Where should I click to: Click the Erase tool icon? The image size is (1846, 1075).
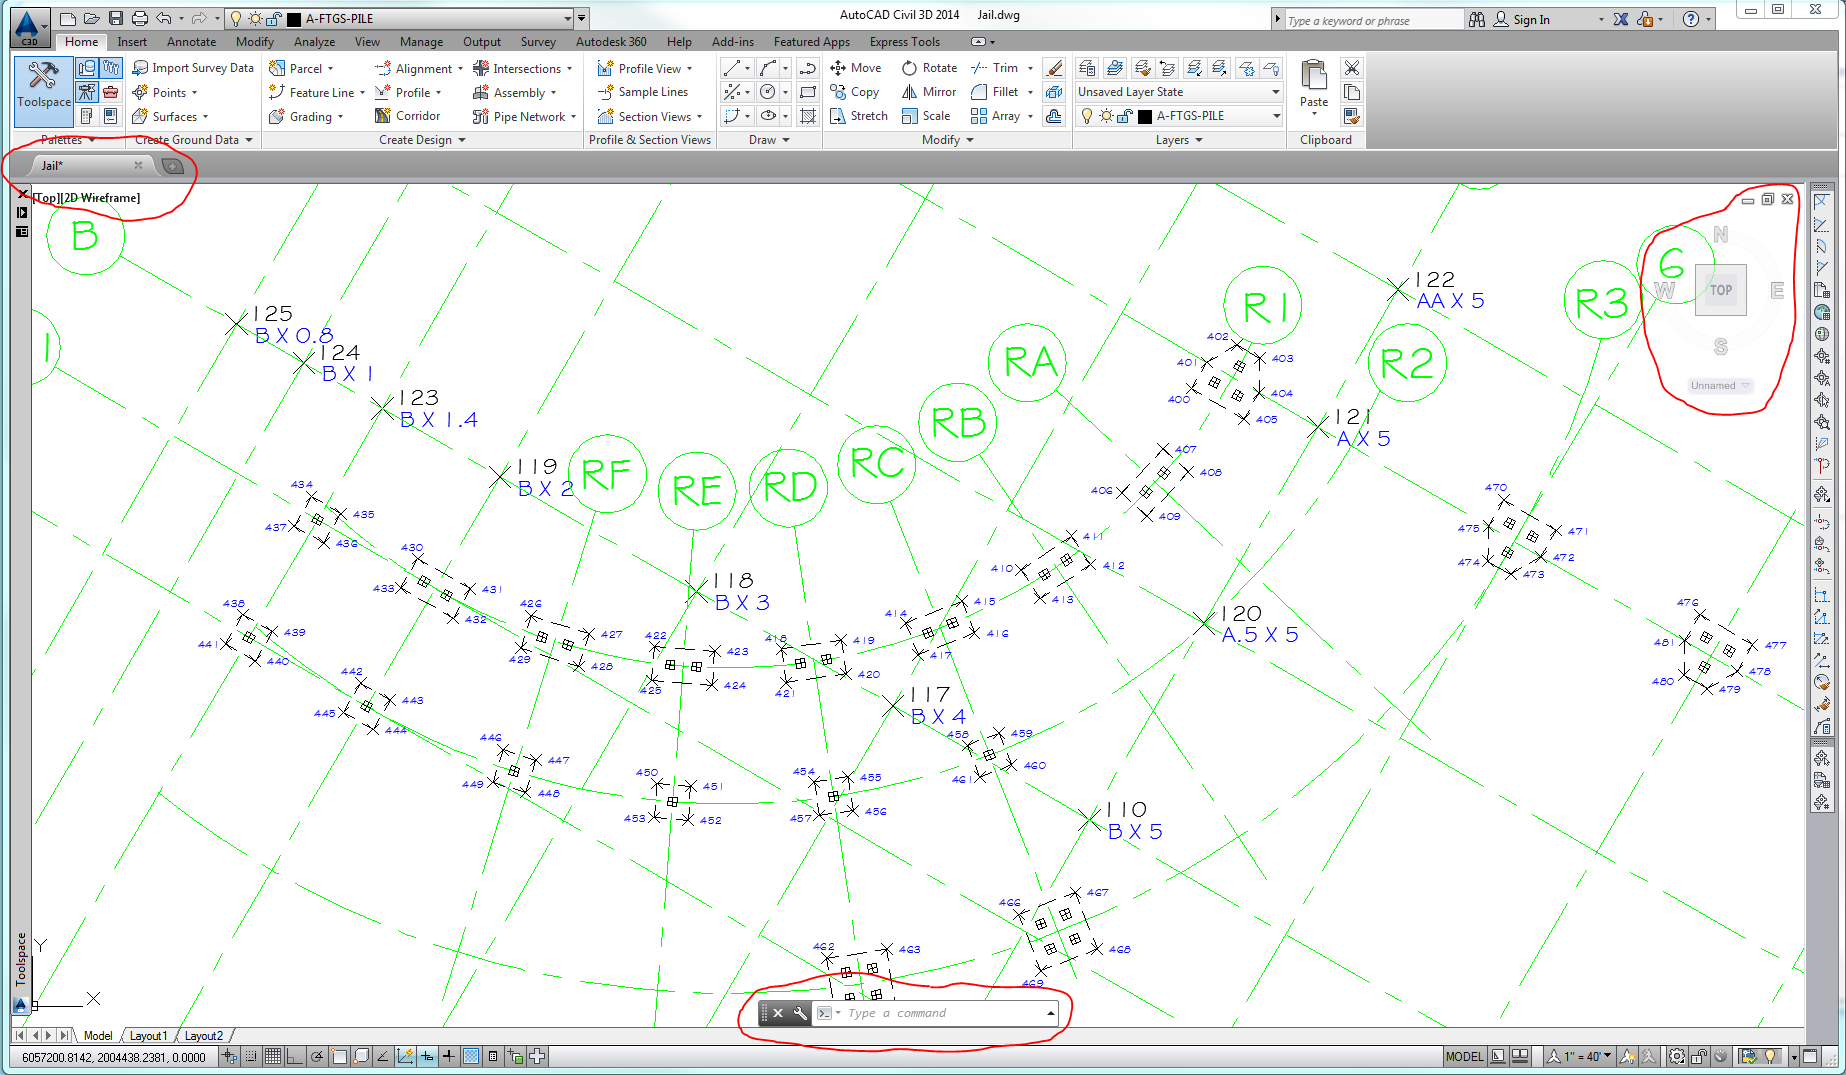coord(1053,68)
